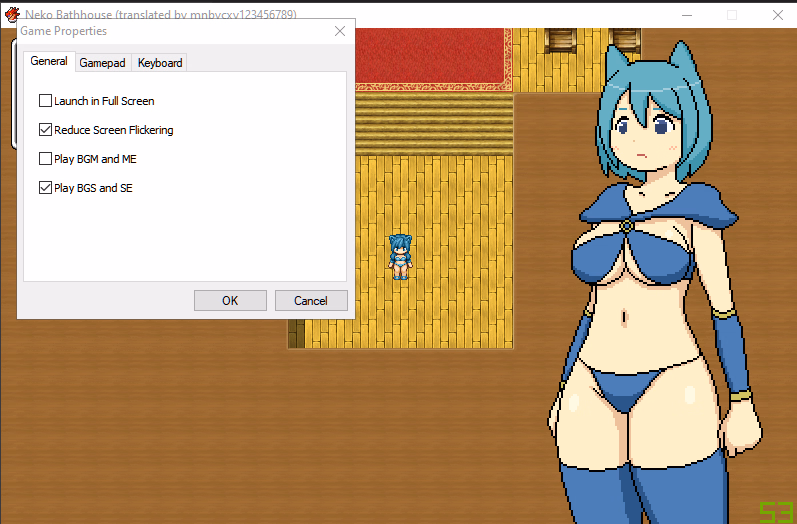Close the Game Properties dialog
The image size is (797, 524).
pos(340,31)
